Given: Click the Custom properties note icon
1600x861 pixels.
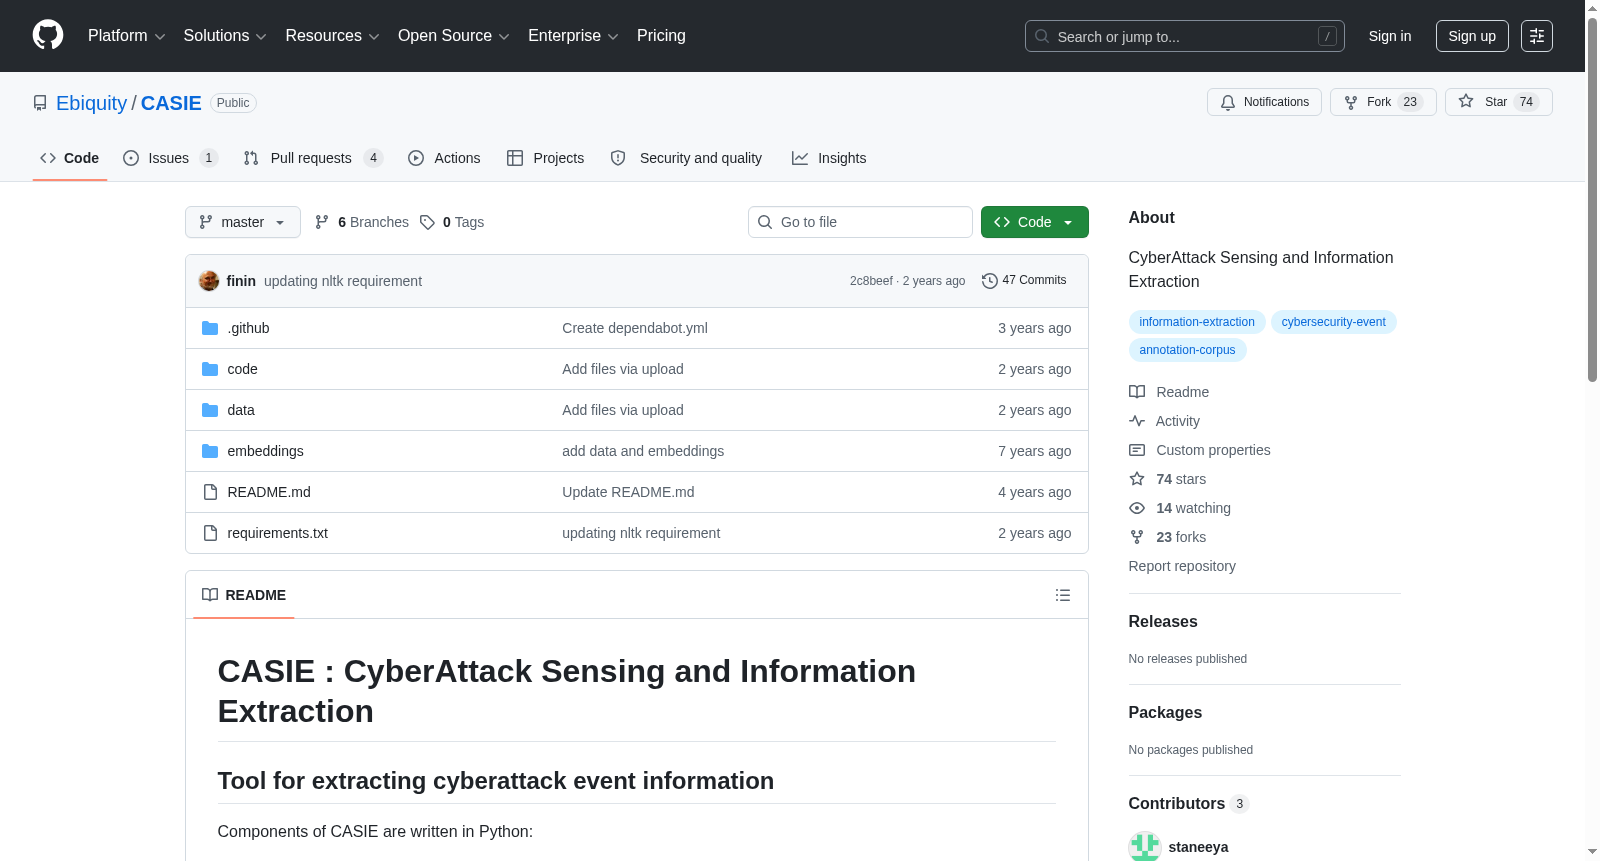Looking at the screenshot, I should pyautogui.click(x=1137, y=450).
